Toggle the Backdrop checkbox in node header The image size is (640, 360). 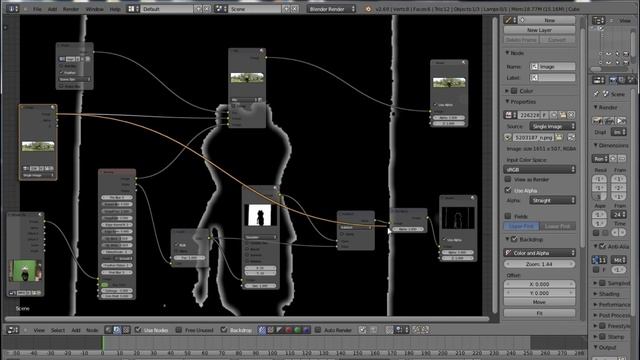pos(224,329)
